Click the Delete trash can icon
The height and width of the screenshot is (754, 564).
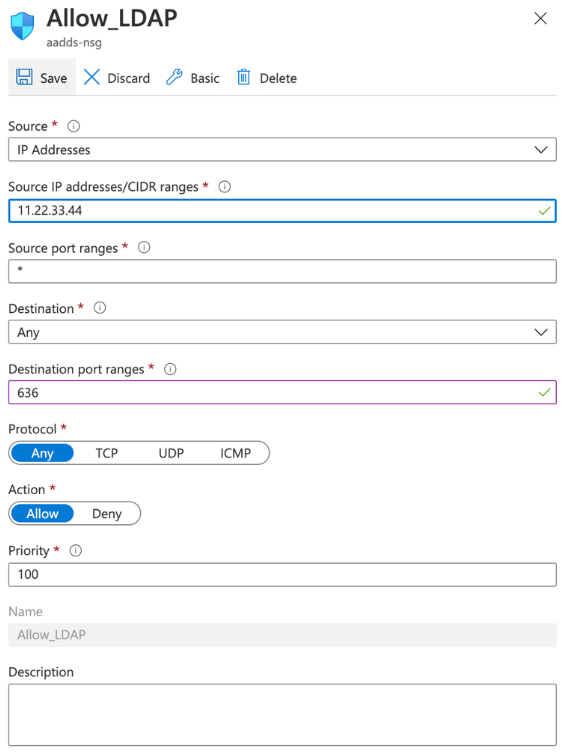click(x=244, y=77)
